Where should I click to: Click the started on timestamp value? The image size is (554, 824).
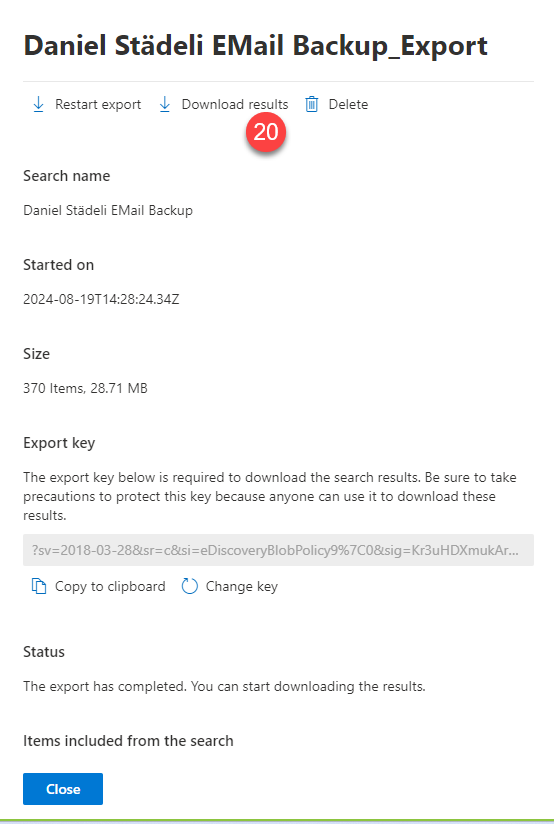click(x=101, y=300)
